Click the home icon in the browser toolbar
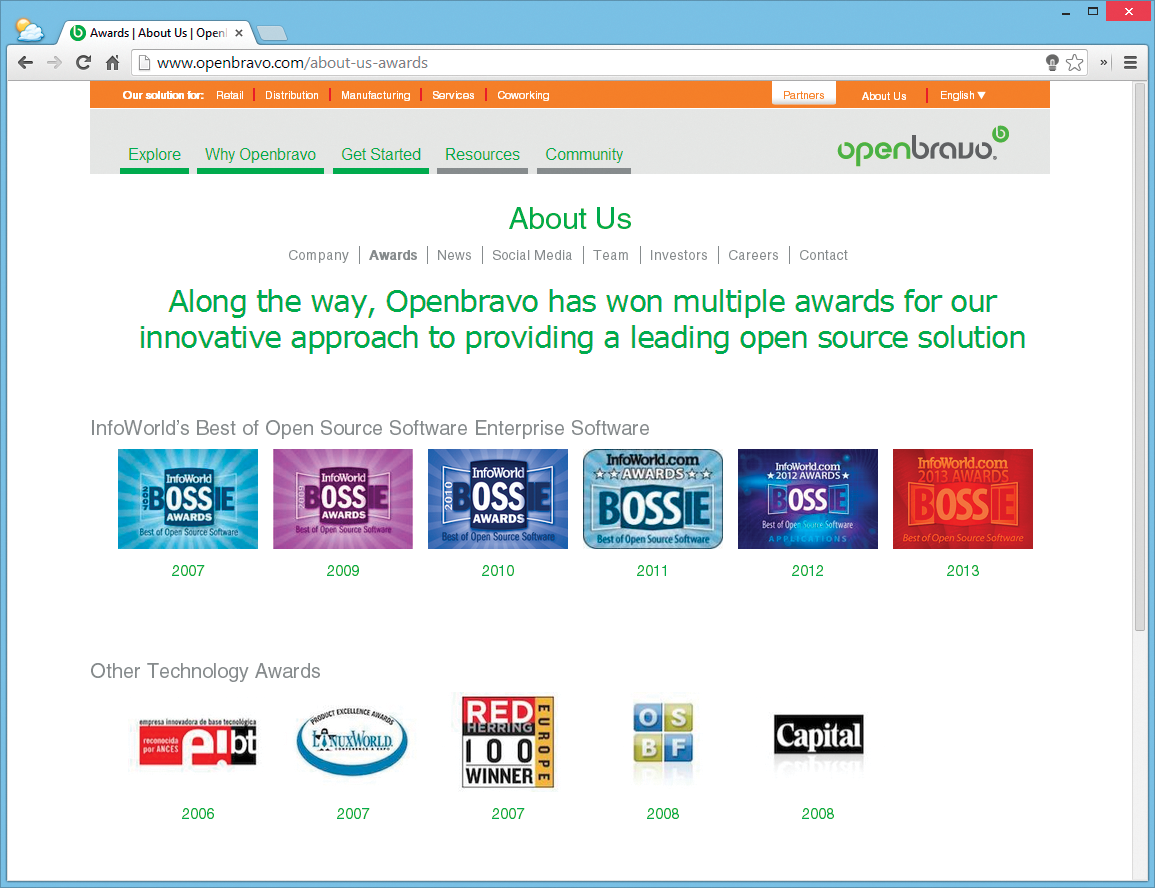Image resolution: width=1155 pixels, height=888 pixels. (x=111, y=62)
